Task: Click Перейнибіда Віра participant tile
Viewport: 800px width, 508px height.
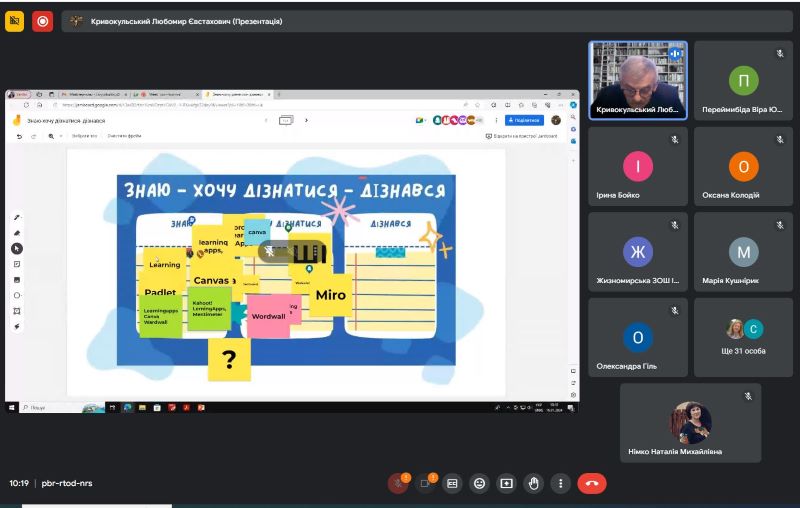Action: tap(743, 81)
